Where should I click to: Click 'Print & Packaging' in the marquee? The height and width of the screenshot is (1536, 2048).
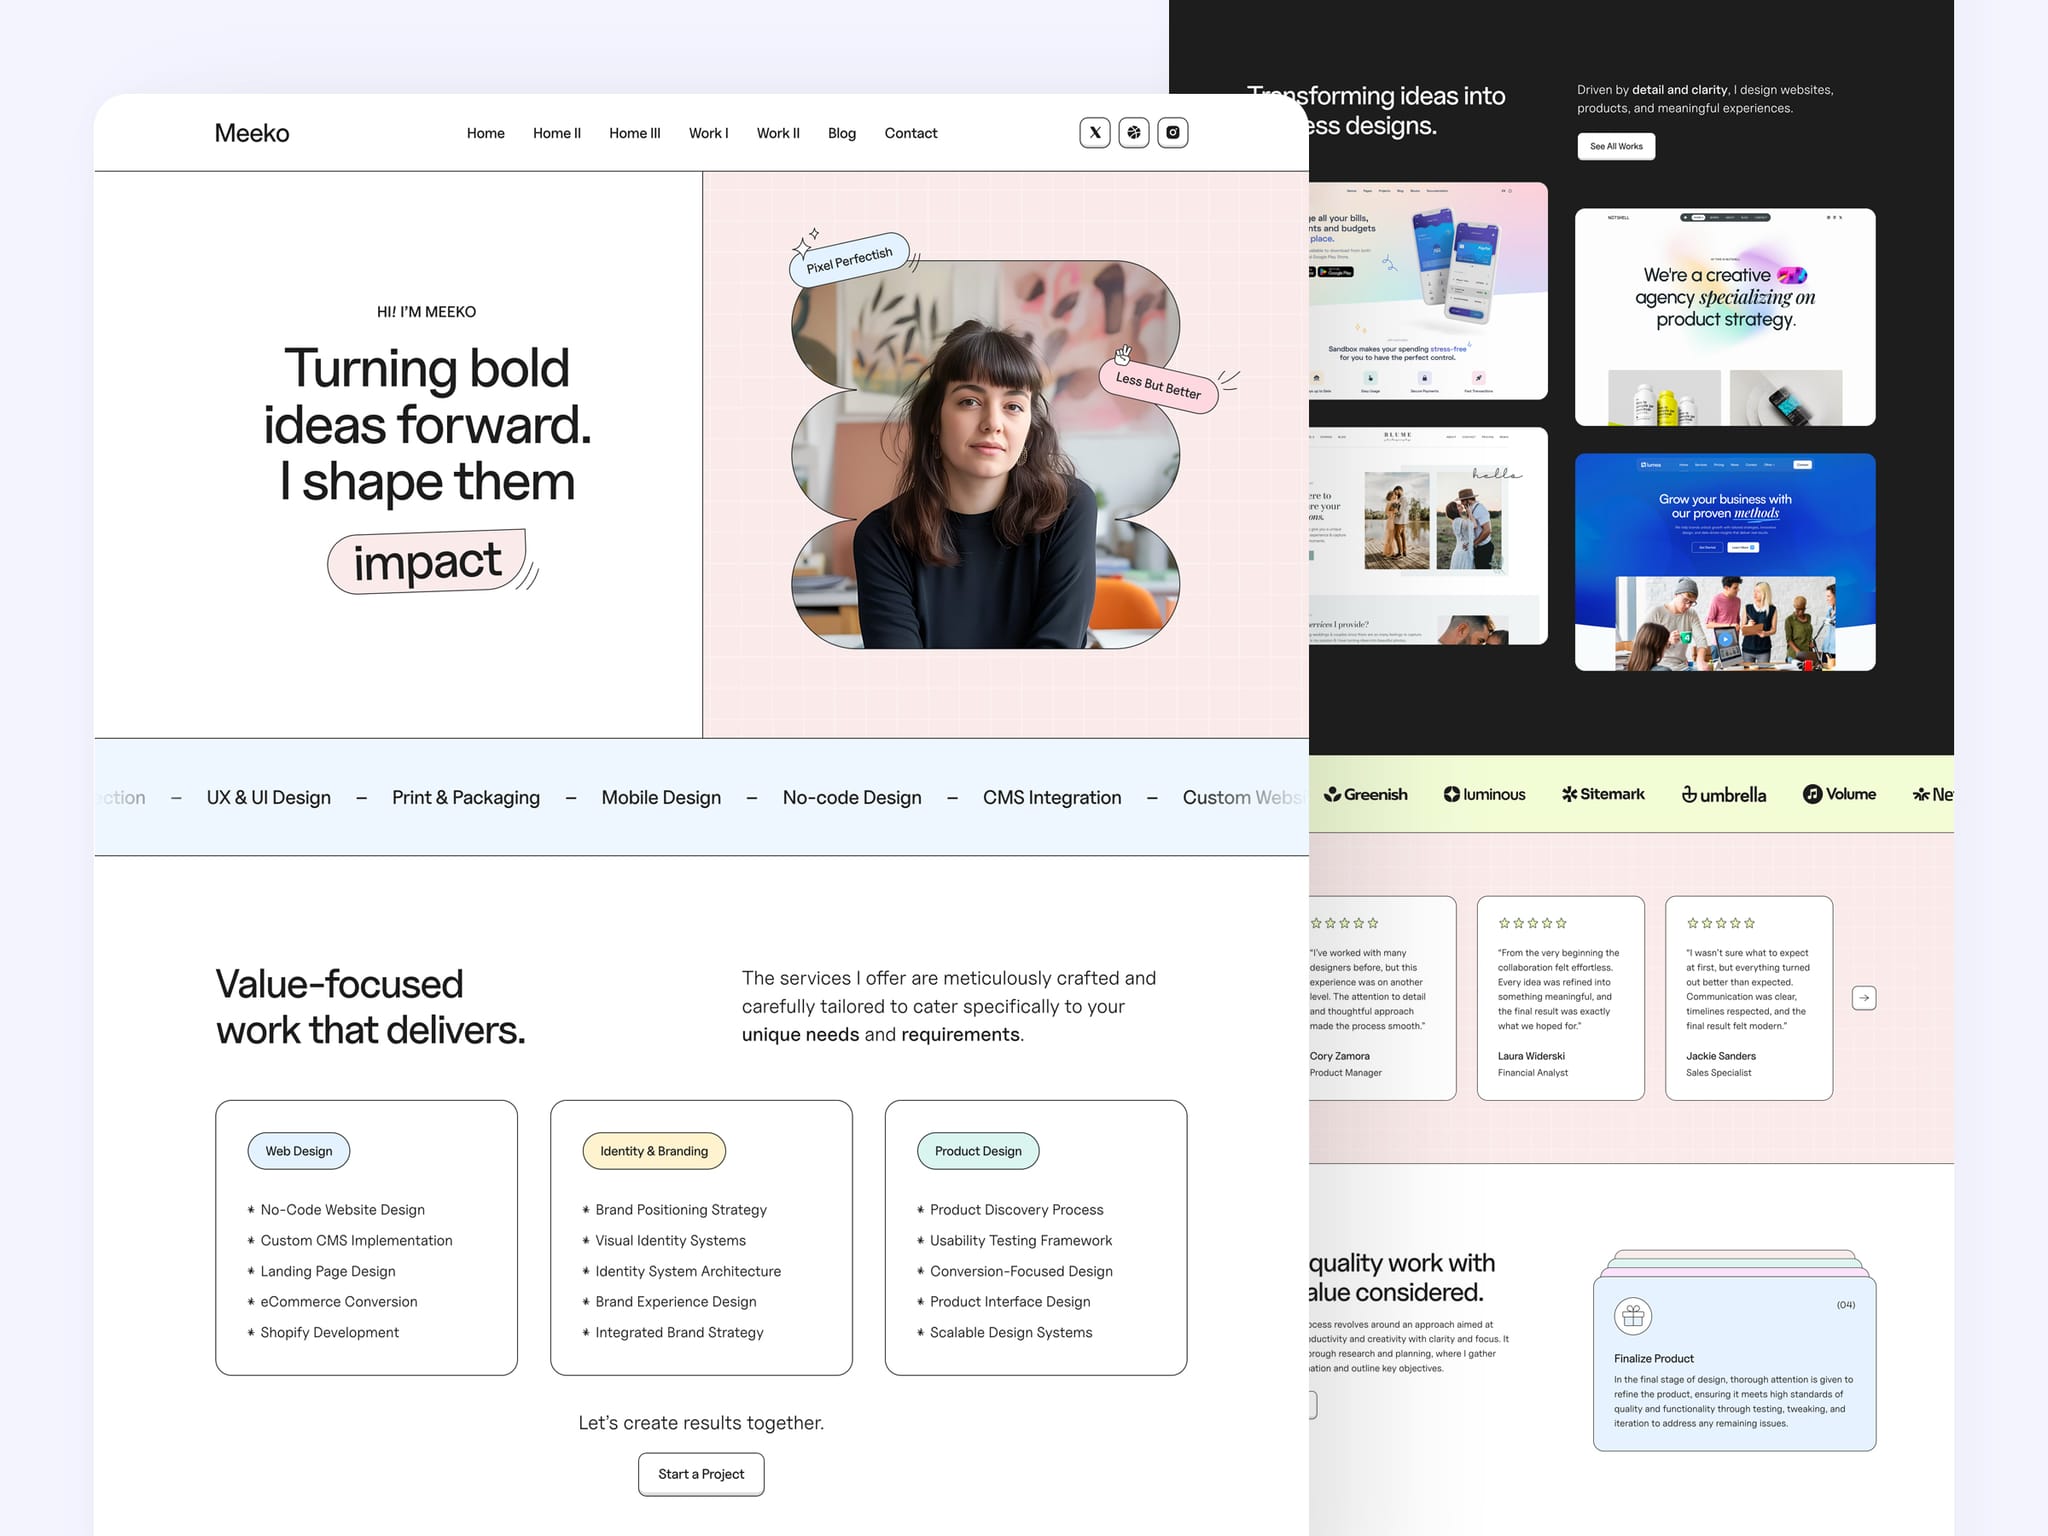[466, 797]
